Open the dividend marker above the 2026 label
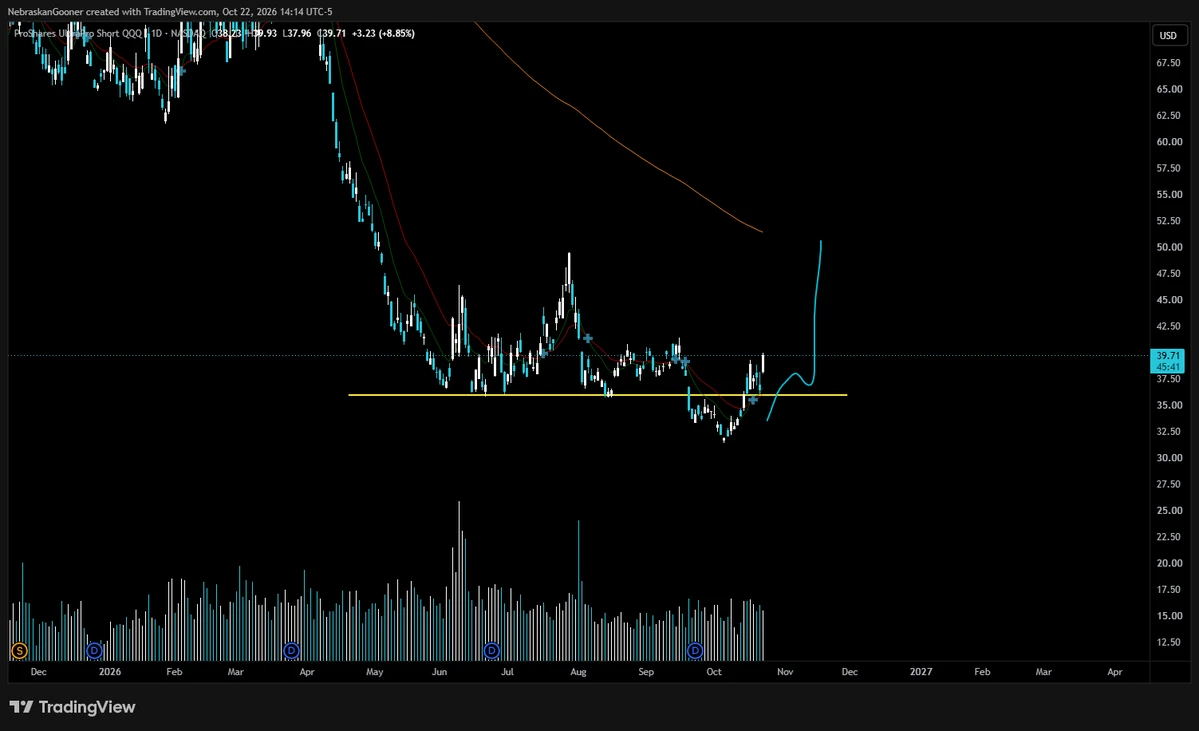 [94, 651]
